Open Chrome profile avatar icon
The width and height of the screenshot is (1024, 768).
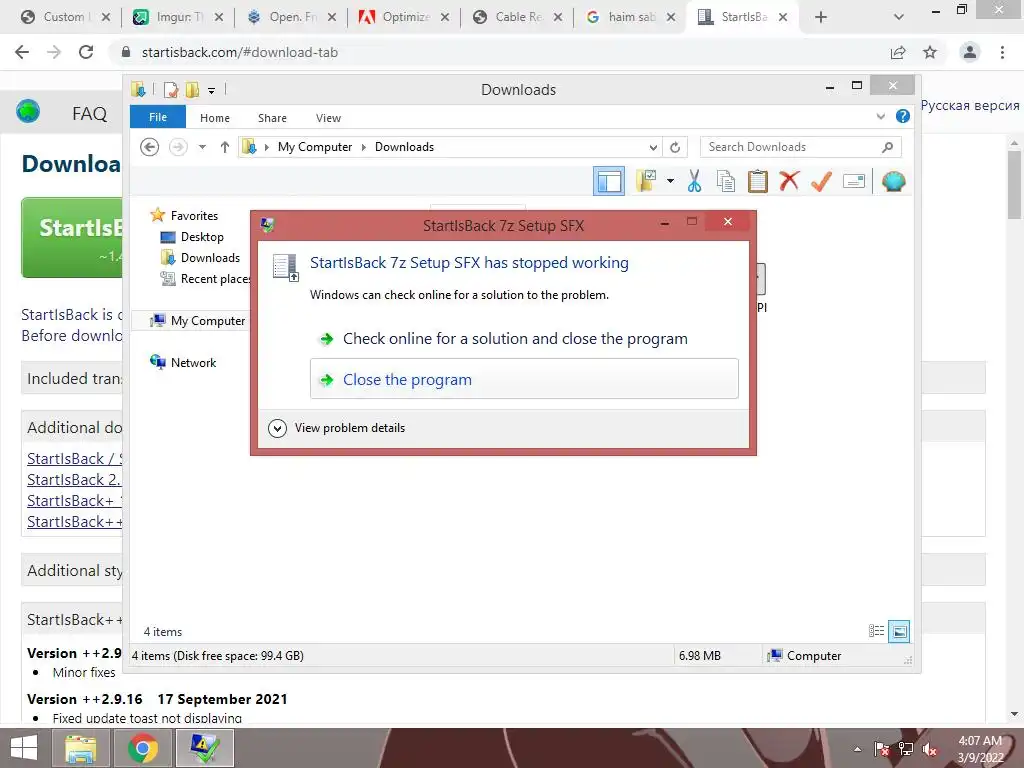pos(970,52)
